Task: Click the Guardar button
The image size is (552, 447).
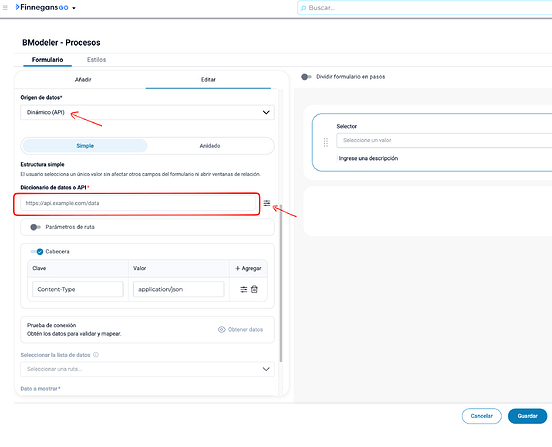Action: pos(527,416)
